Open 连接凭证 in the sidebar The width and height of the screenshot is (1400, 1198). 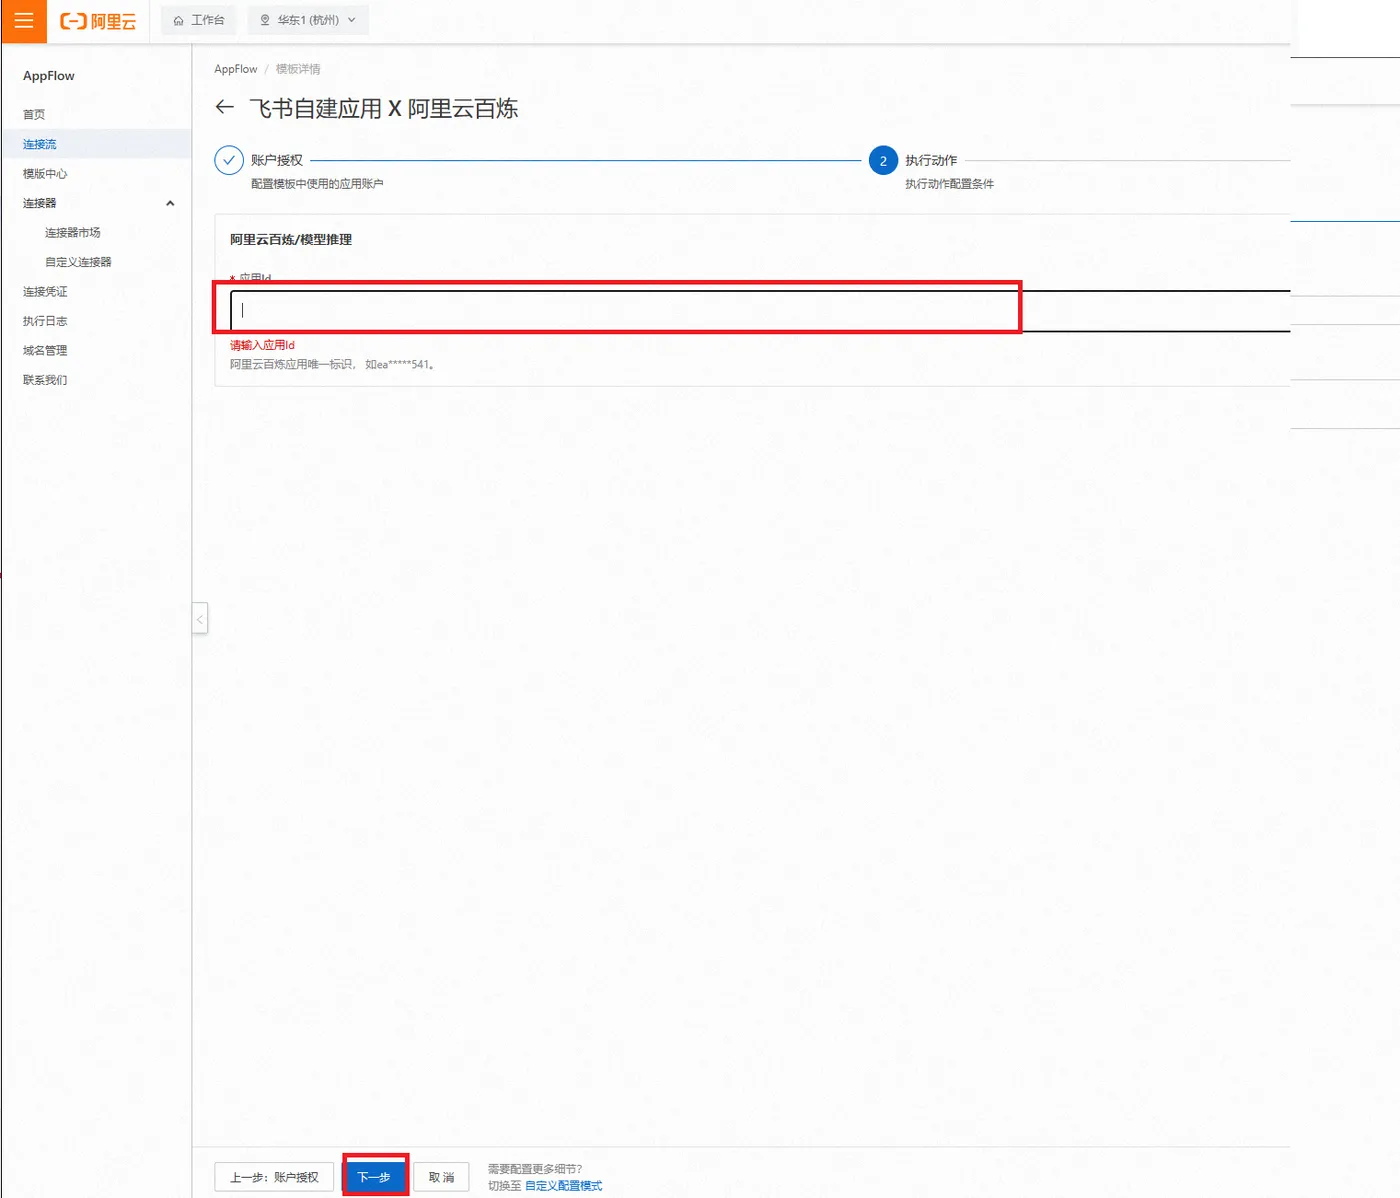pyautogui.click(x=45, y=291)
